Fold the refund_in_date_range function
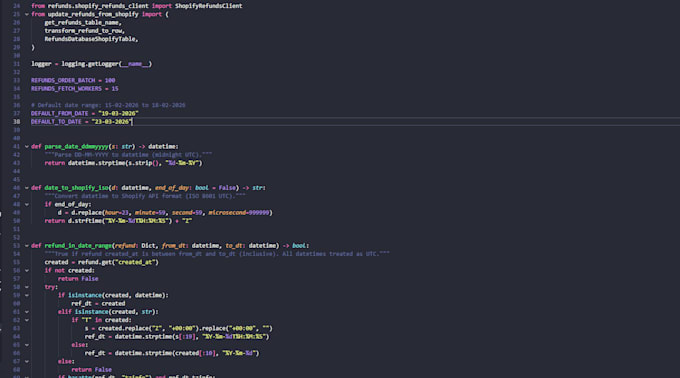This screenshot has width=680, height=378. click(x=26, y=246)
